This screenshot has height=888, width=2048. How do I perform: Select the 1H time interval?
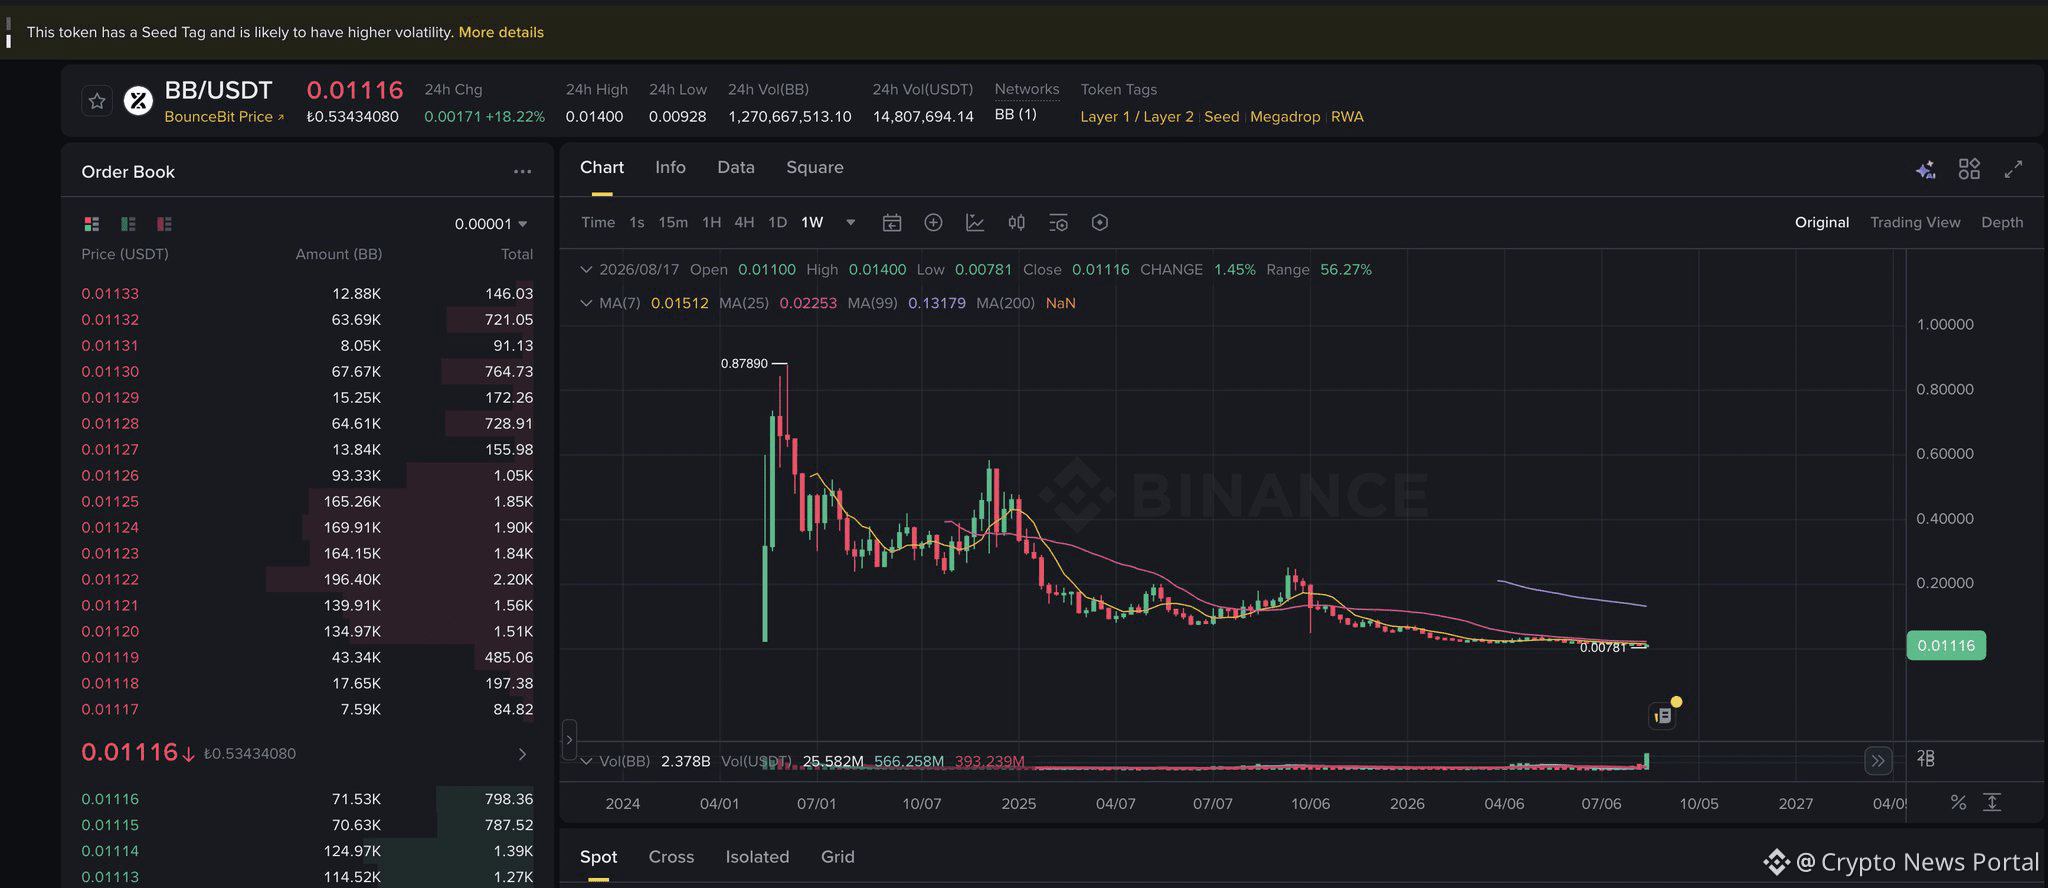point(711,223)
